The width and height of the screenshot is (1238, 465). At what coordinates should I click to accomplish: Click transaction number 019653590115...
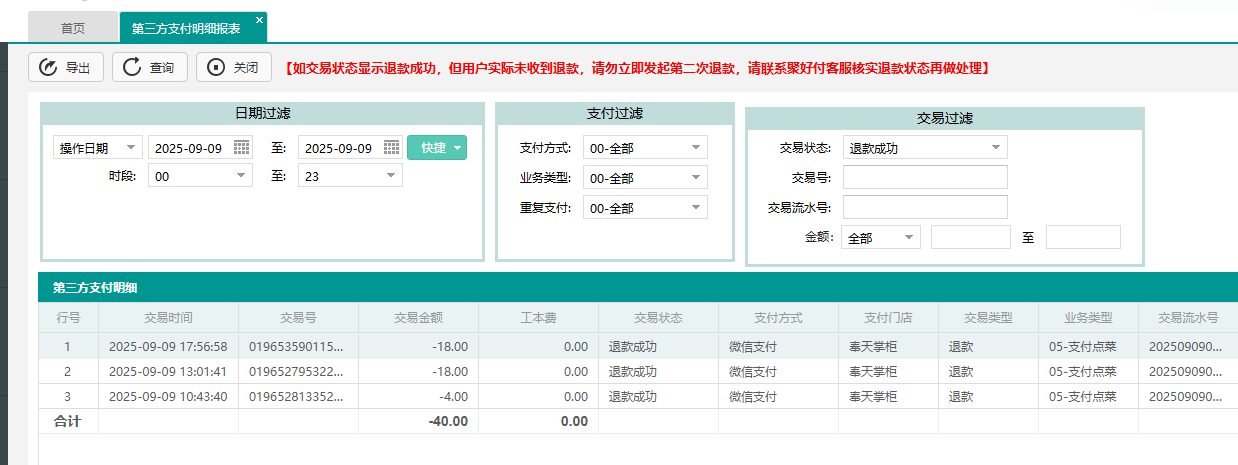[296, 346]
